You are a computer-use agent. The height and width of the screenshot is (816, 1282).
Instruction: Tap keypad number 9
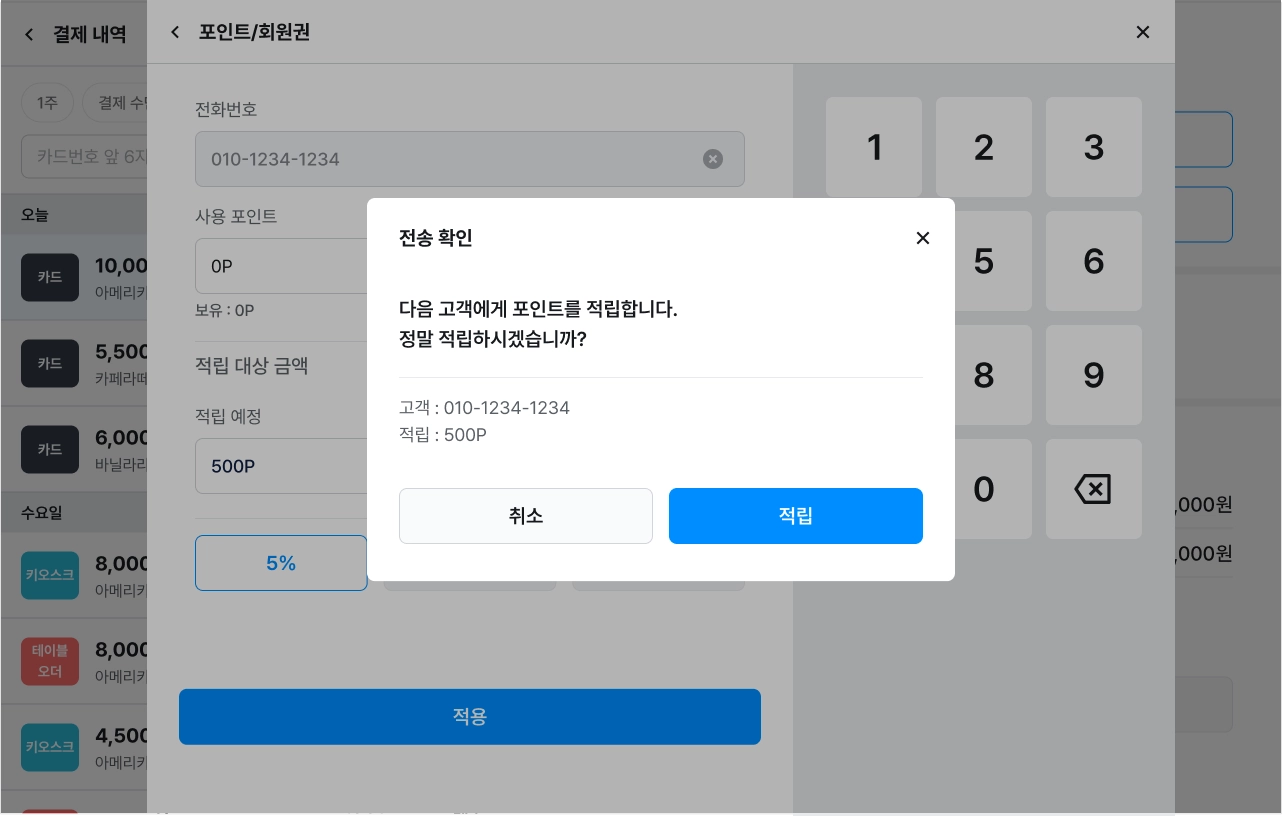(x=1094, y=375)
